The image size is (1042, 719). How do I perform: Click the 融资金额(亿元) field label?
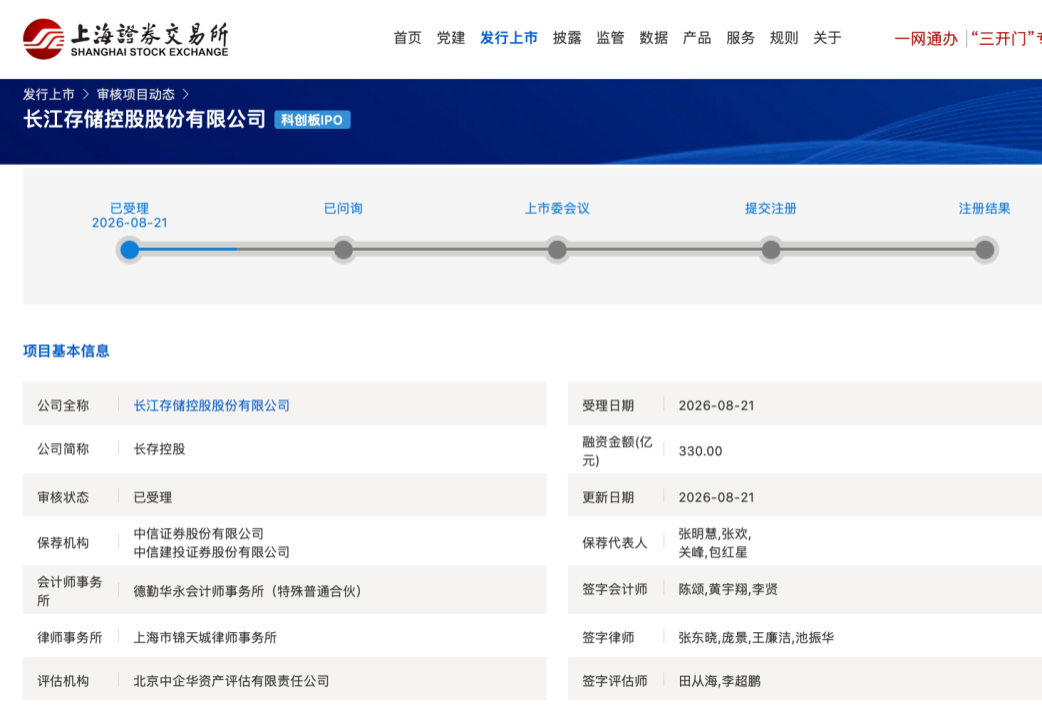(617, 451)
